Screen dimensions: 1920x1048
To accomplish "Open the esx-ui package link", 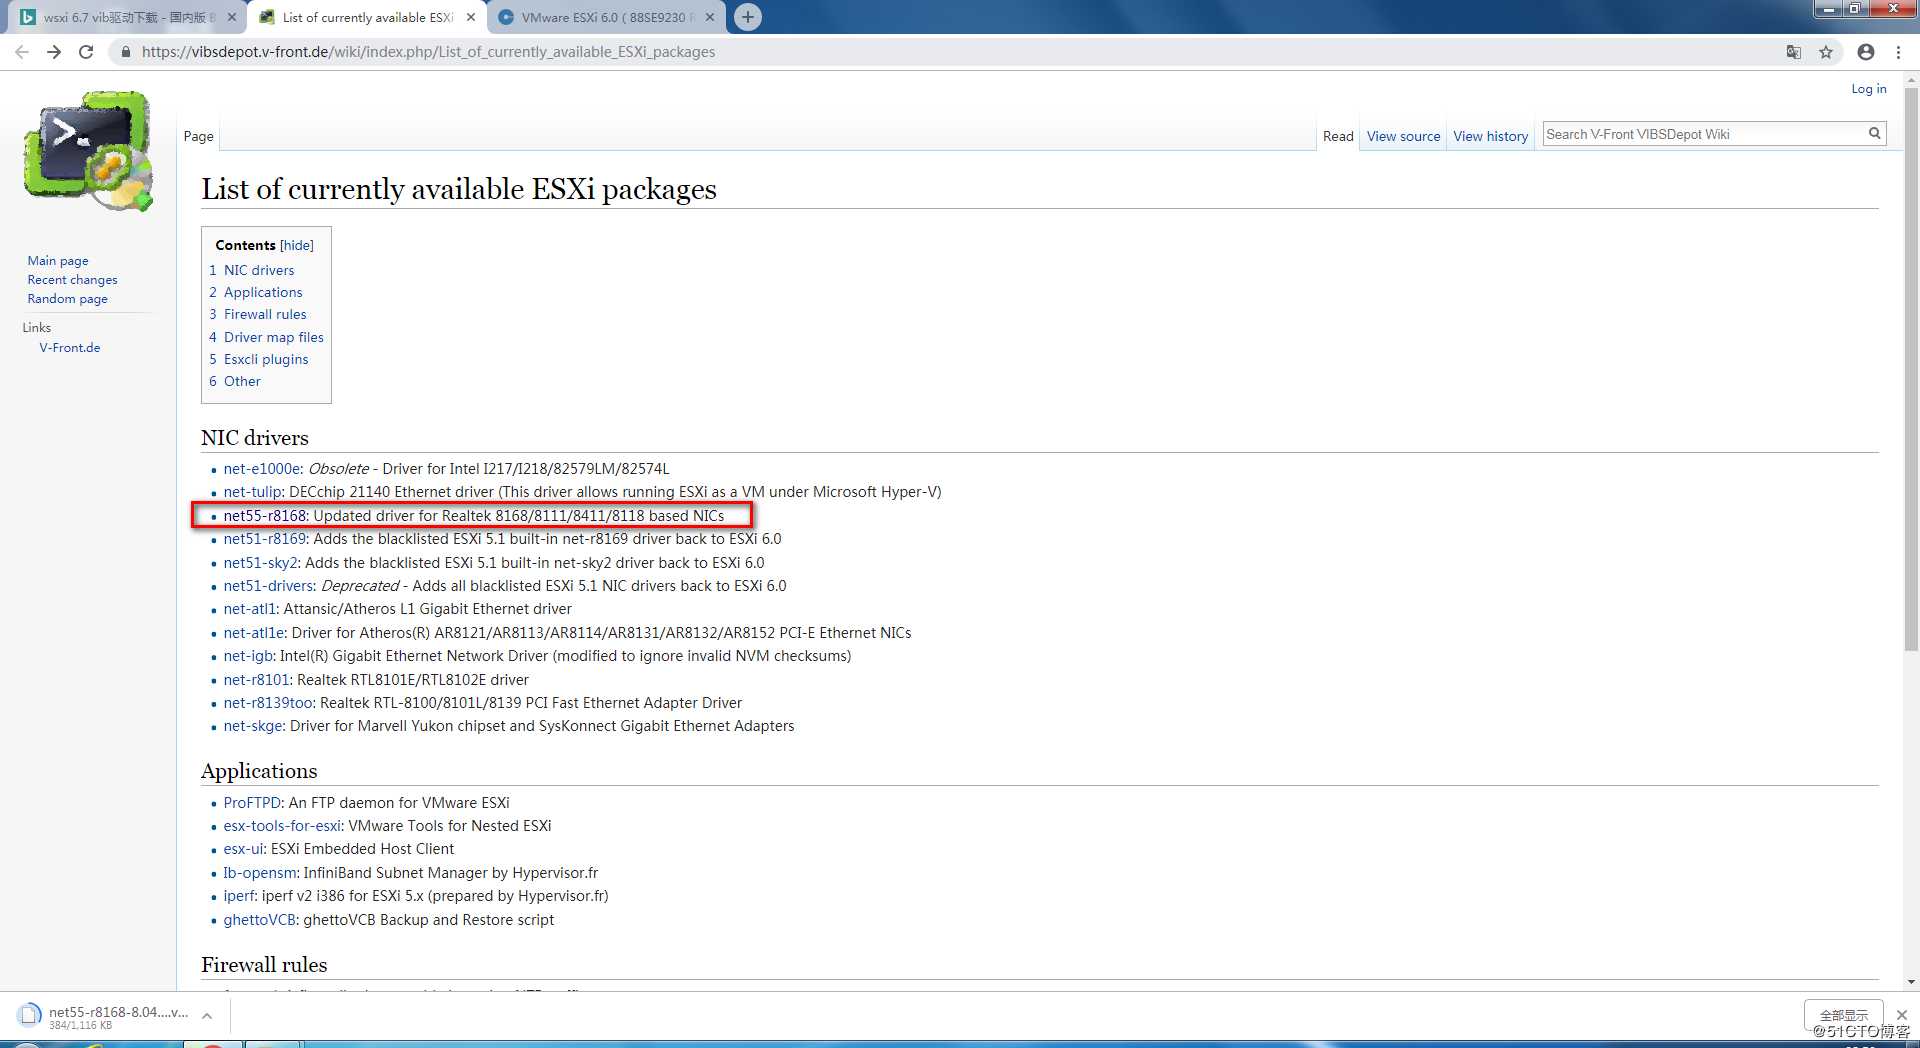I will pos(243,848).
